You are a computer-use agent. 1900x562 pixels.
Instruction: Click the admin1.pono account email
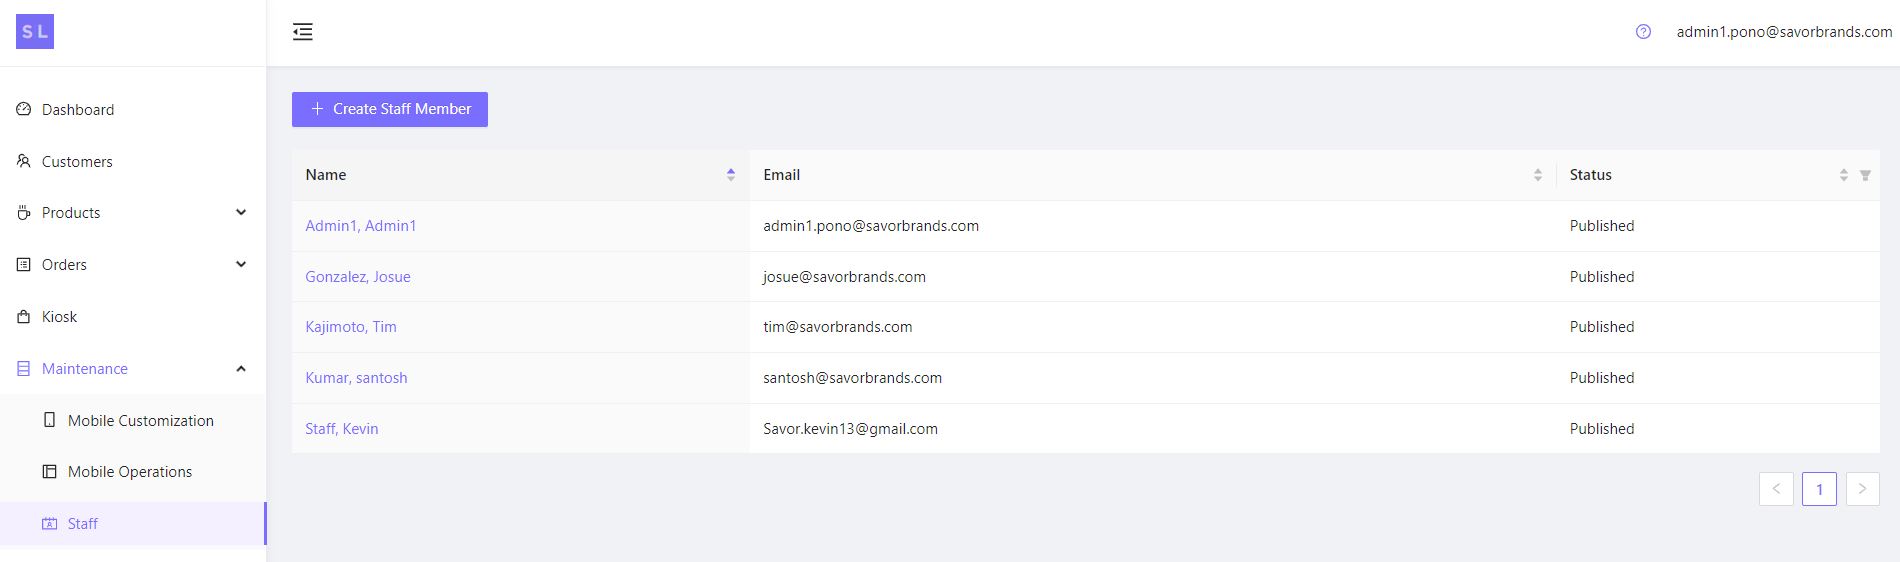tap(1784, 32)
